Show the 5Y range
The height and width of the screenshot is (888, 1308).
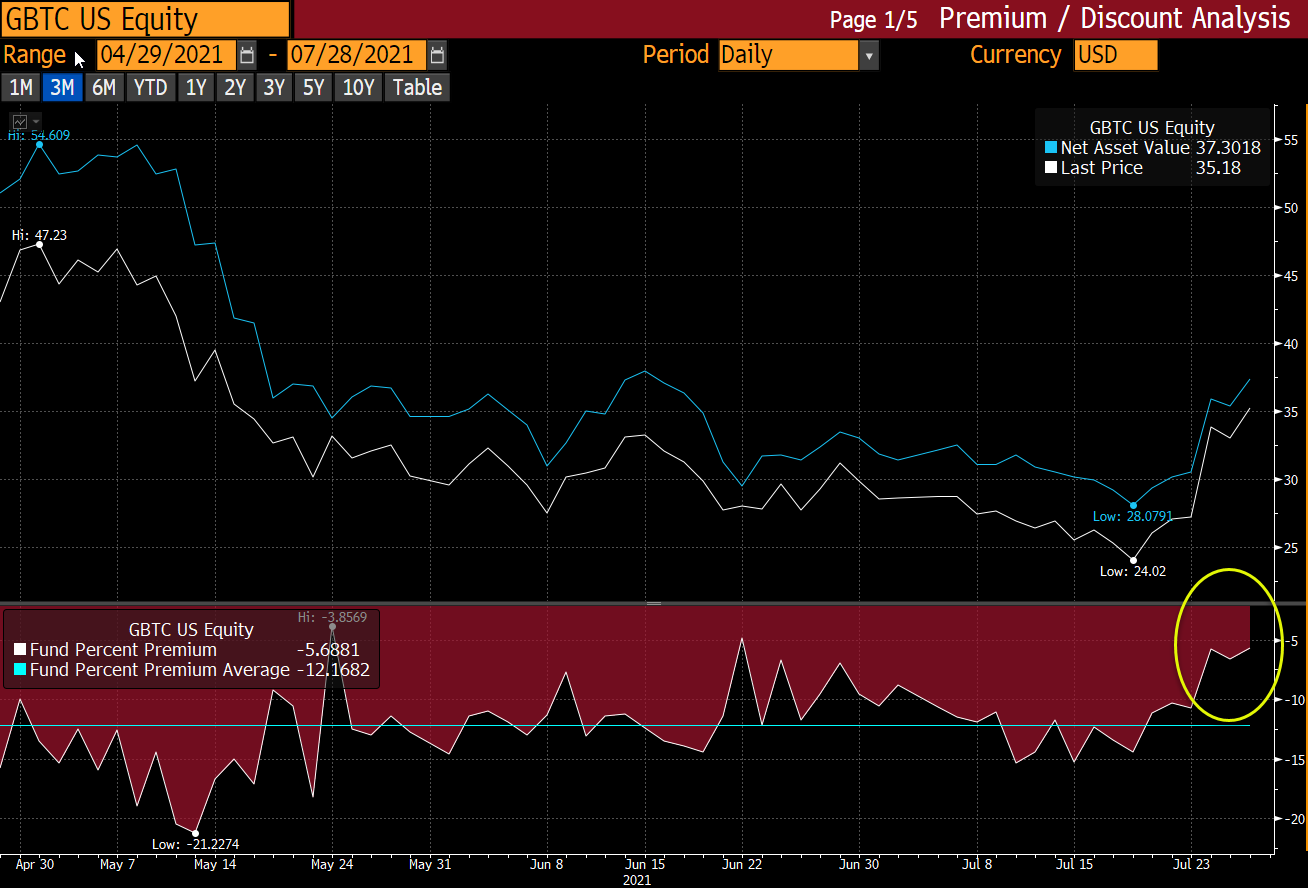coord(314,88)
